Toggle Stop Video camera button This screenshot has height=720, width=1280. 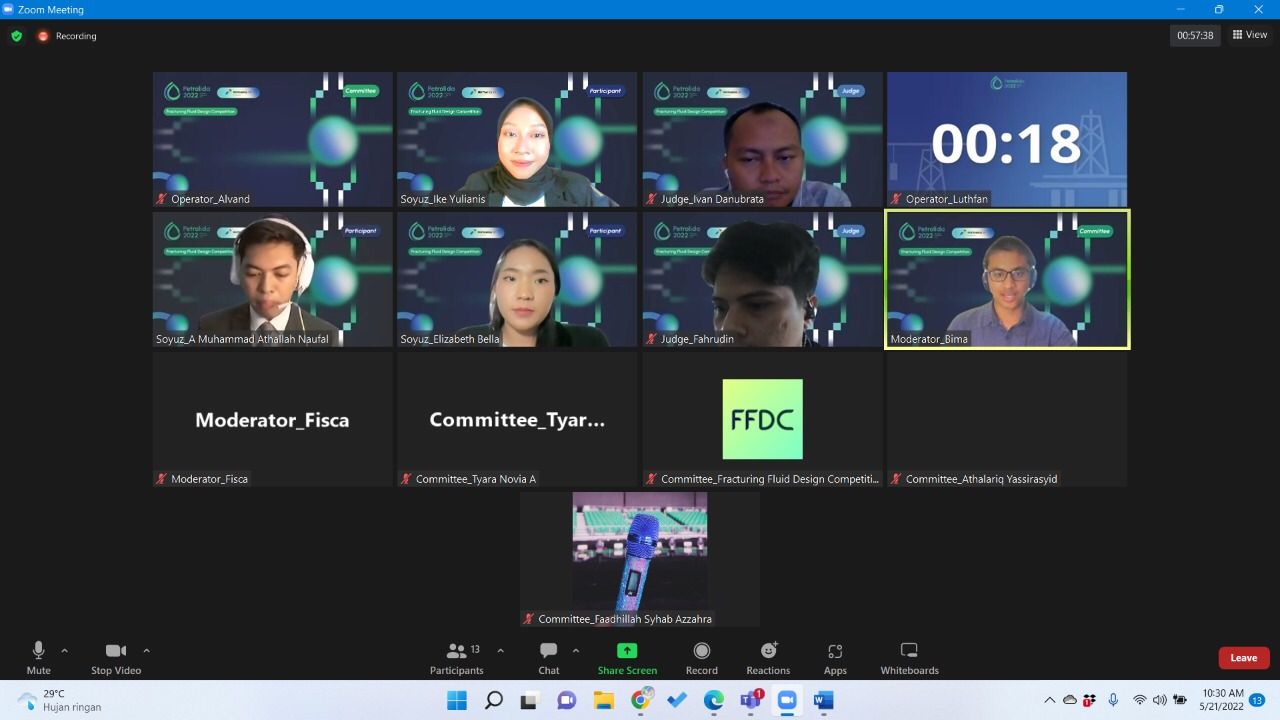point(116,656)
